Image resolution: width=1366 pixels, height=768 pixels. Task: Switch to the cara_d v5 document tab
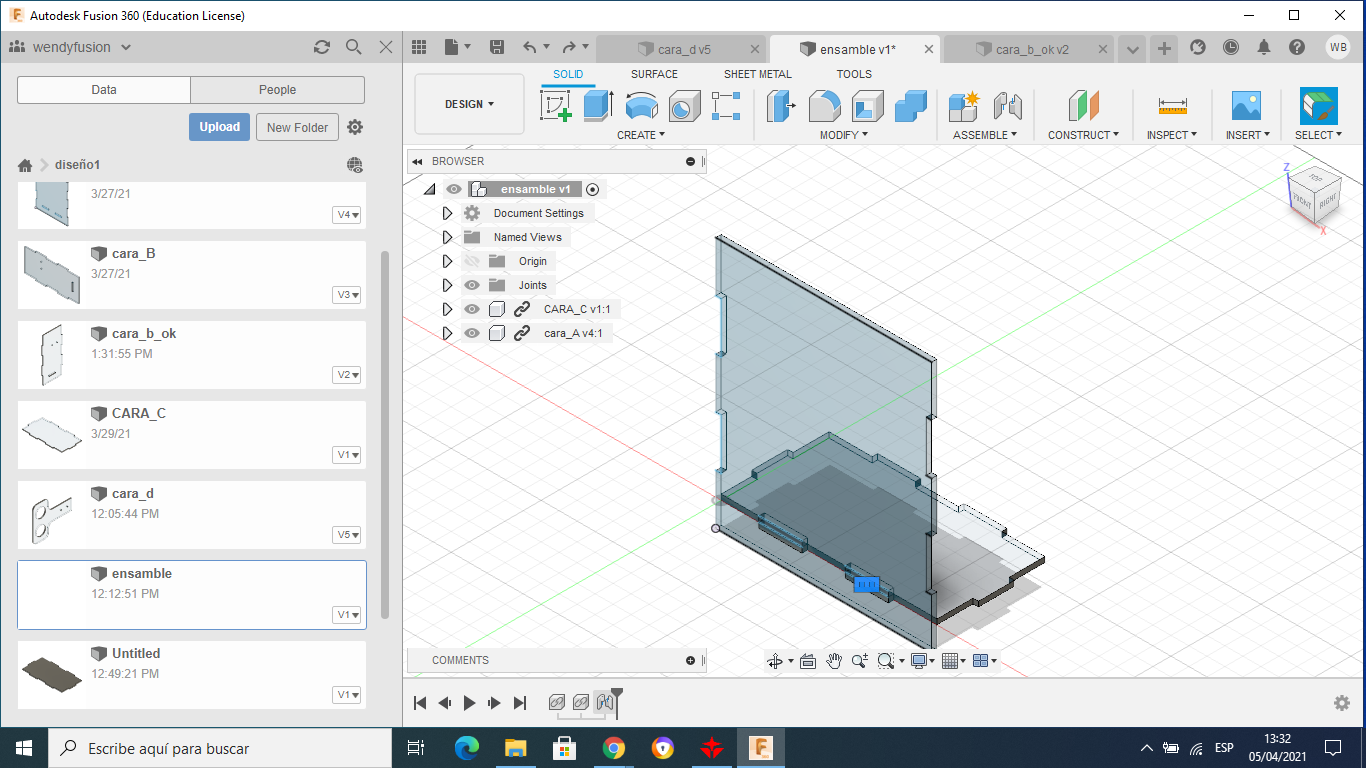684,49
